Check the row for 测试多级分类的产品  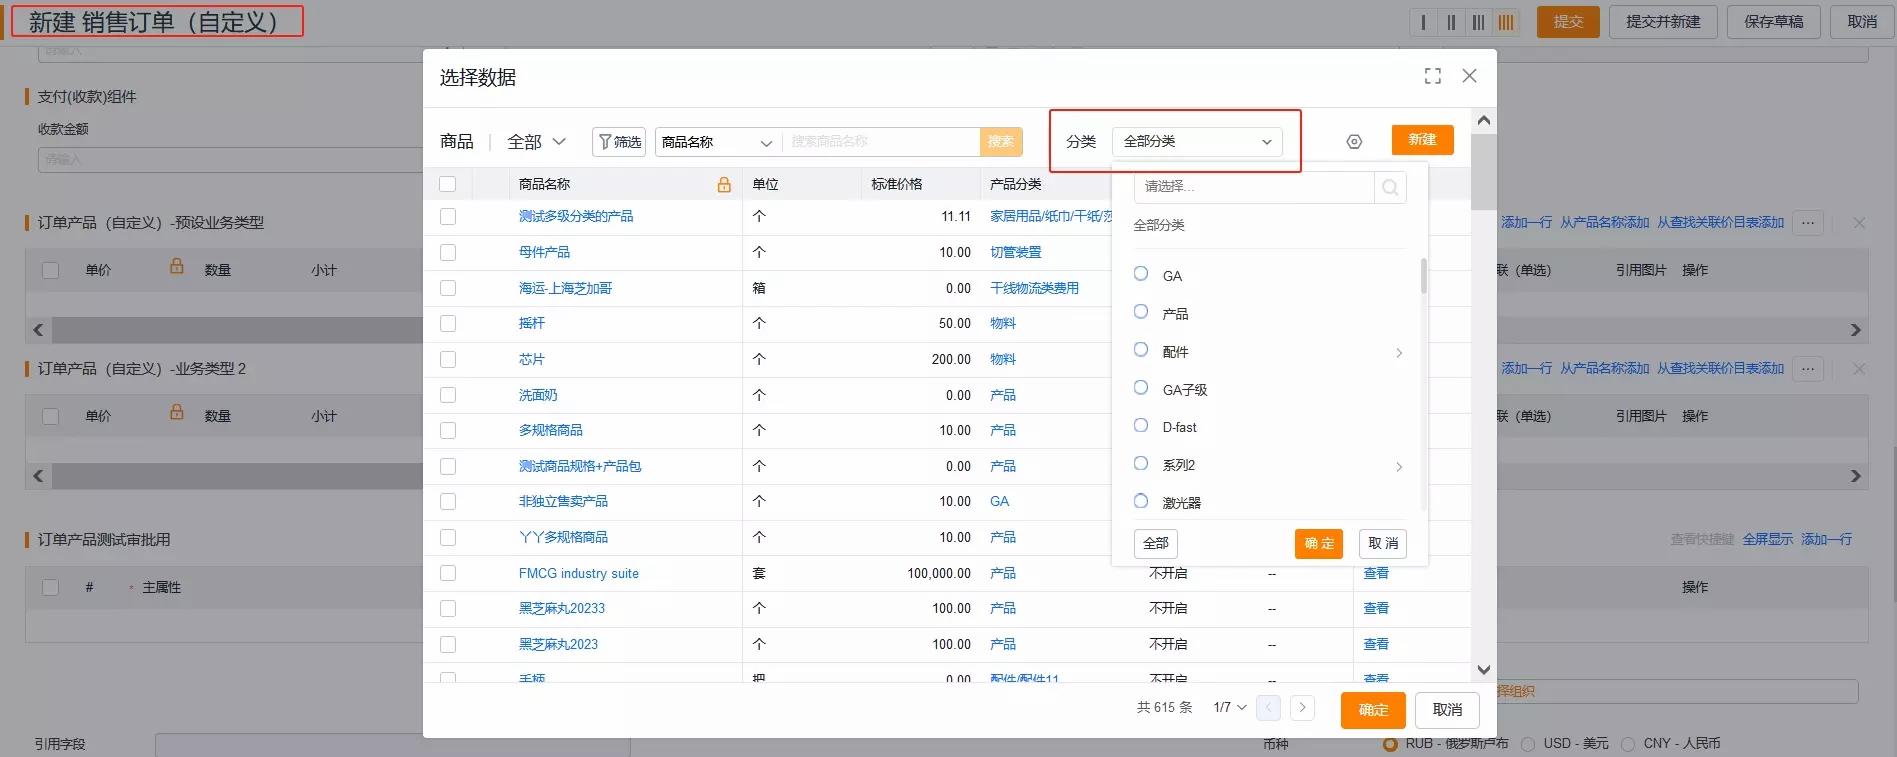[448, 216]
